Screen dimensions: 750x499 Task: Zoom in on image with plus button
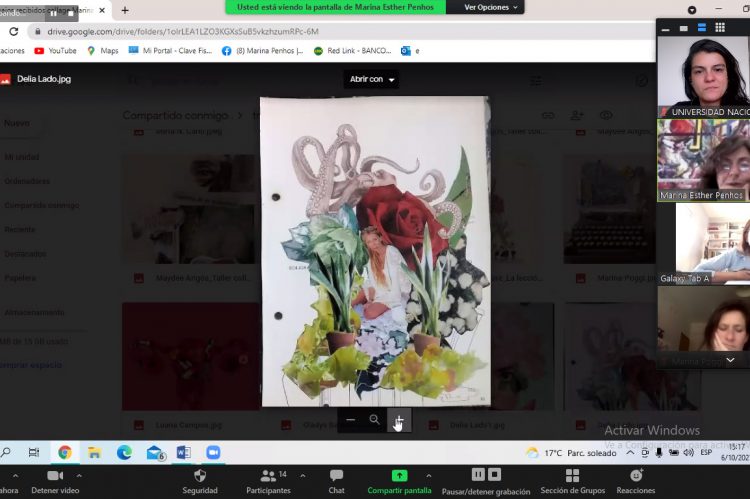[x=399, y=421]
